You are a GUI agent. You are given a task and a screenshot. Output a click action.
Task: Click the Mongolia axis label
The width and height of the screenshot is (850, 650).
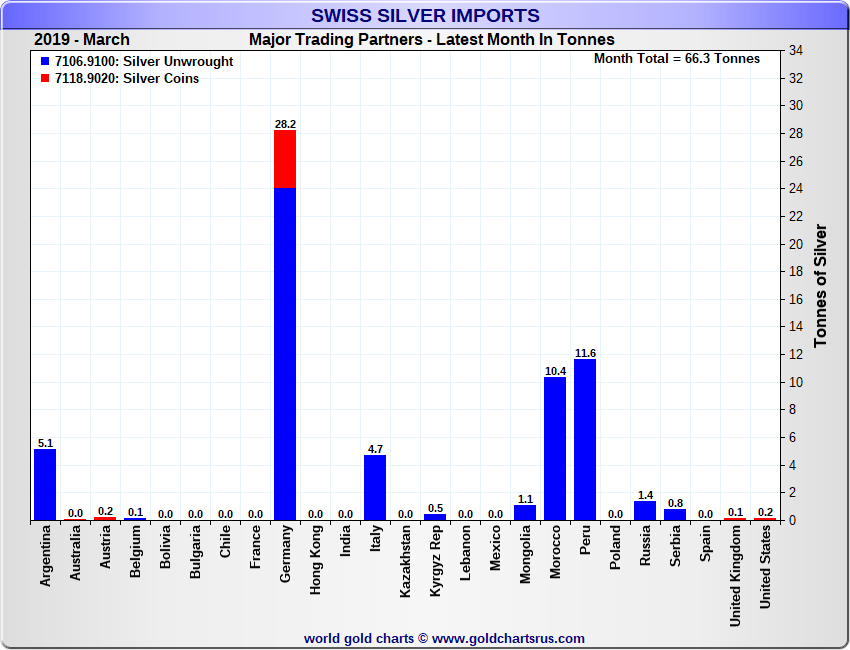point(525,555)
